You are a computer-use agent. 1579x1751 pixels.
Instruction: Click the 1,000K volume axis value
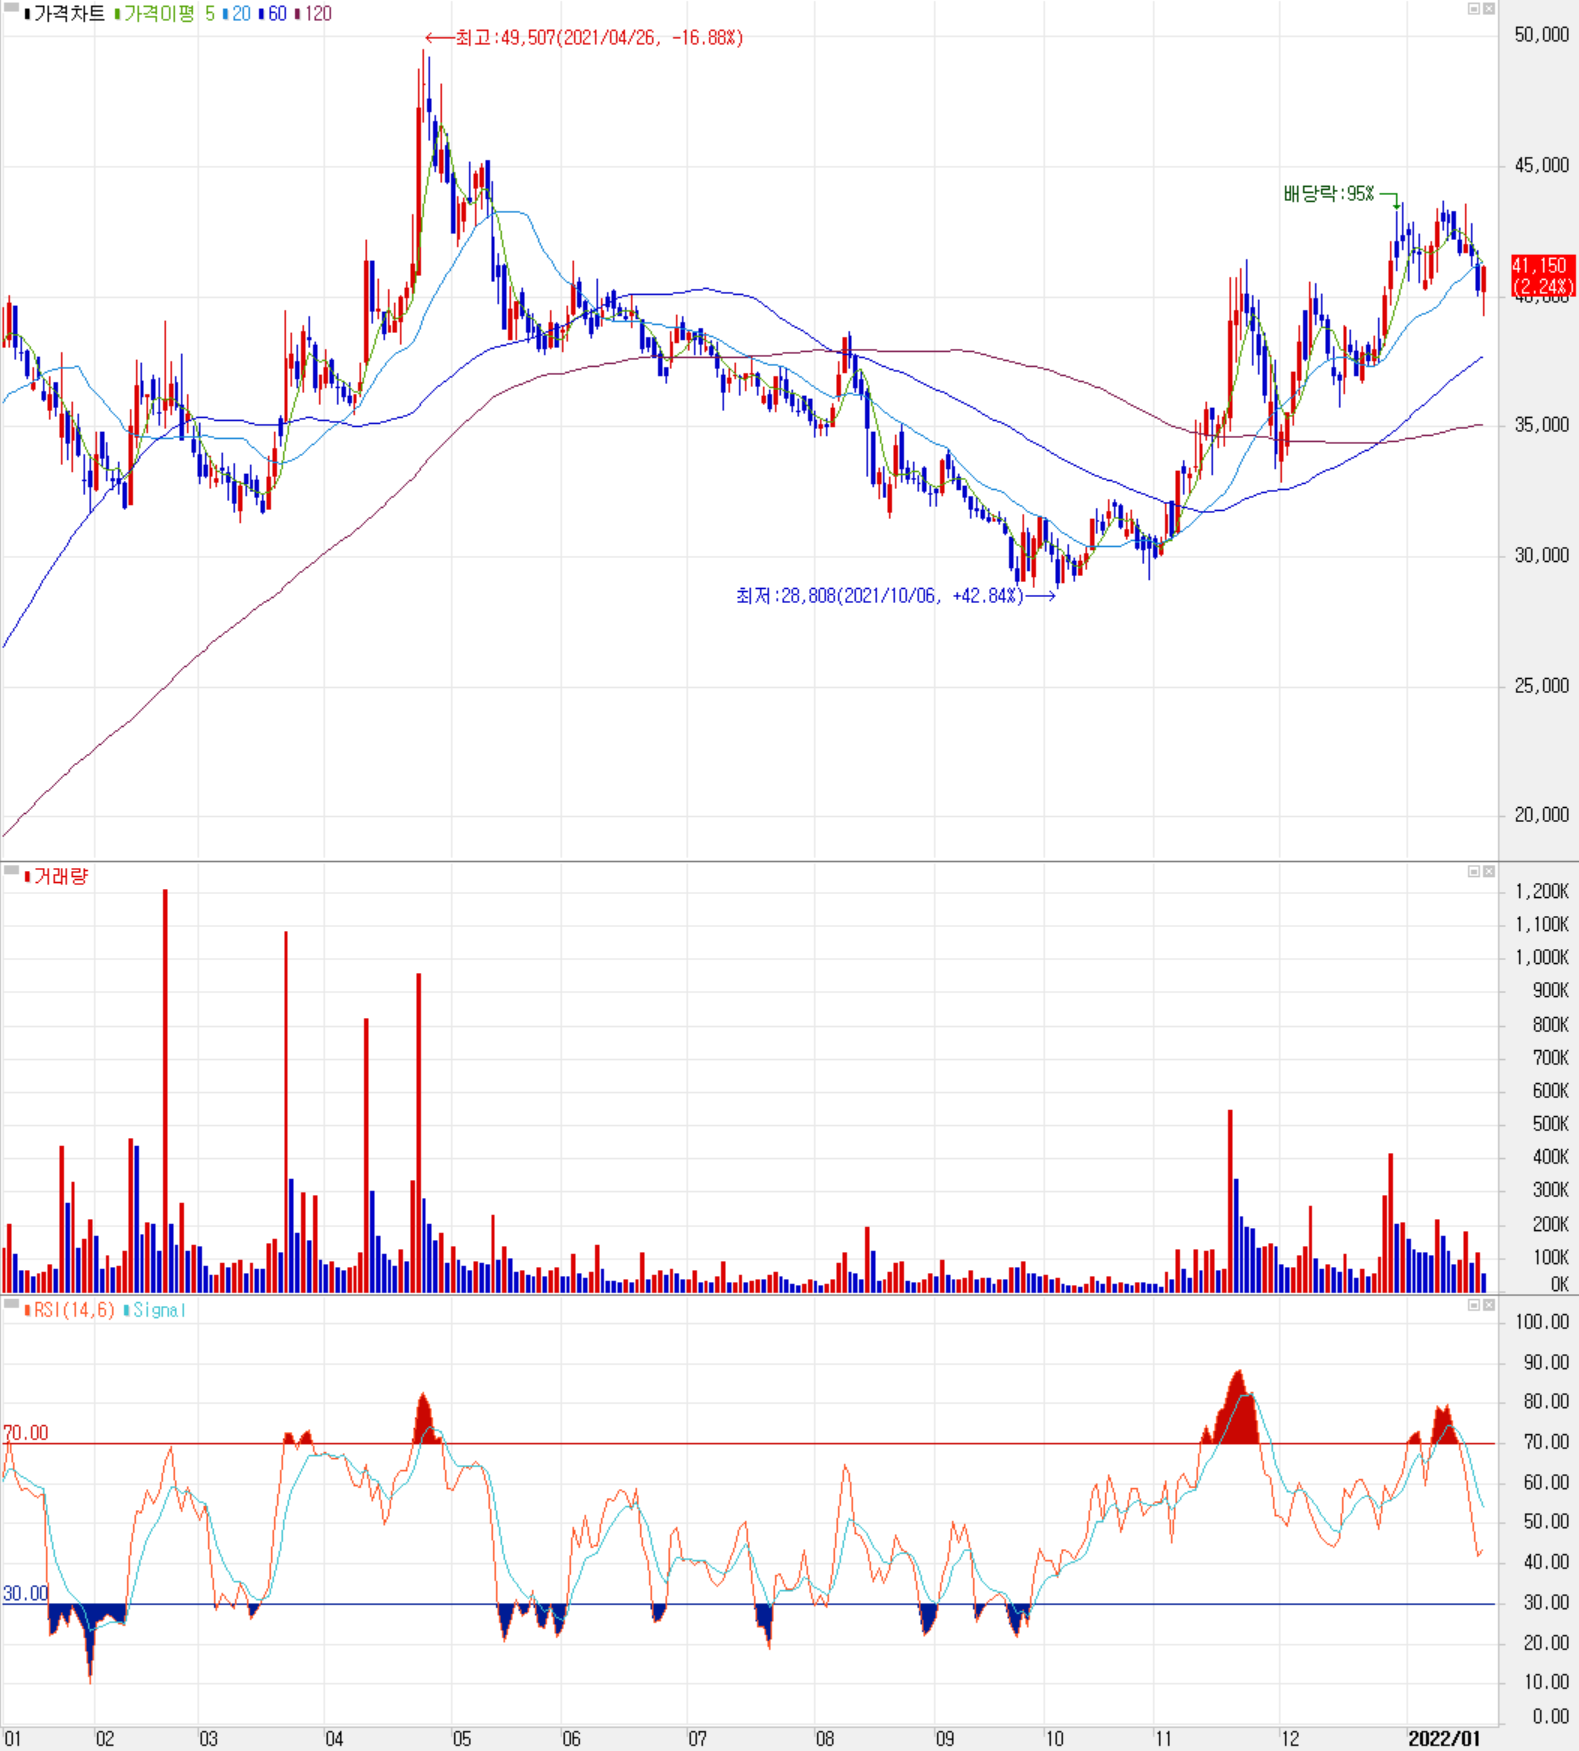[x=1542, y=957]
